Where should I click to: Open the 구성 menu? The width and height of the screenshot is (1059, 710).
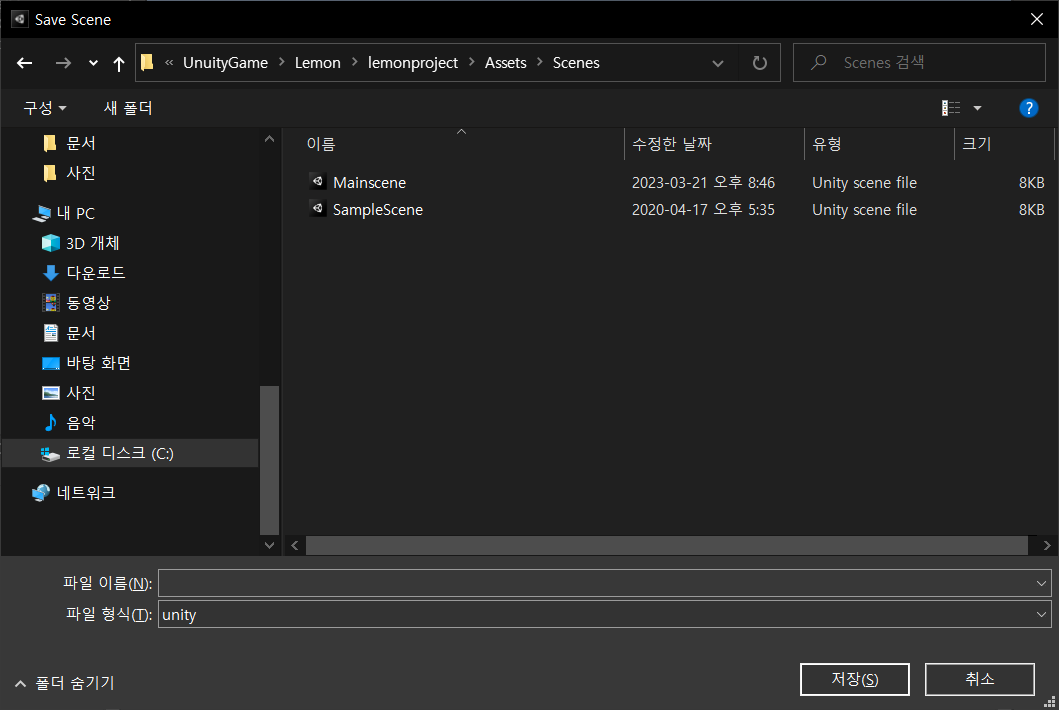[x=45, y=108]
